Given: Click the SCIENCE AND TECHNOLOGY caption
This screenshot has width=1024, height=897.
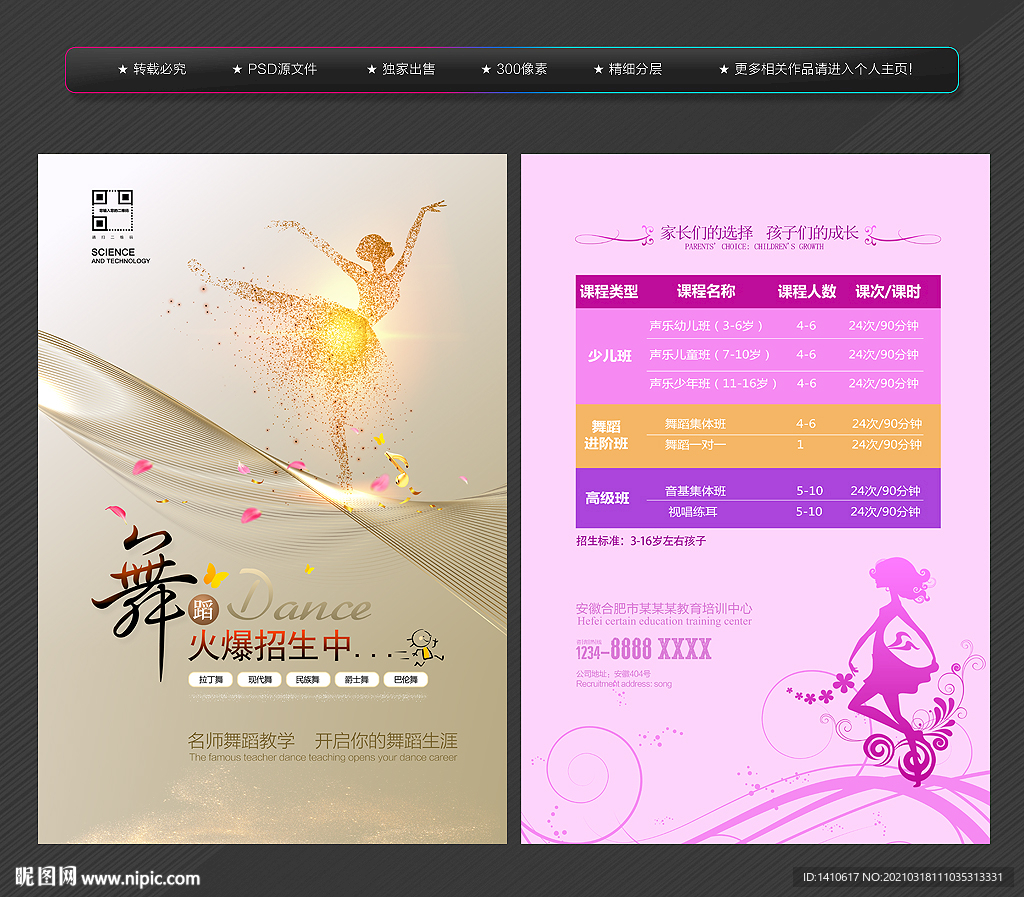Looking at the screenshot, I should click(x=121, y=255).
